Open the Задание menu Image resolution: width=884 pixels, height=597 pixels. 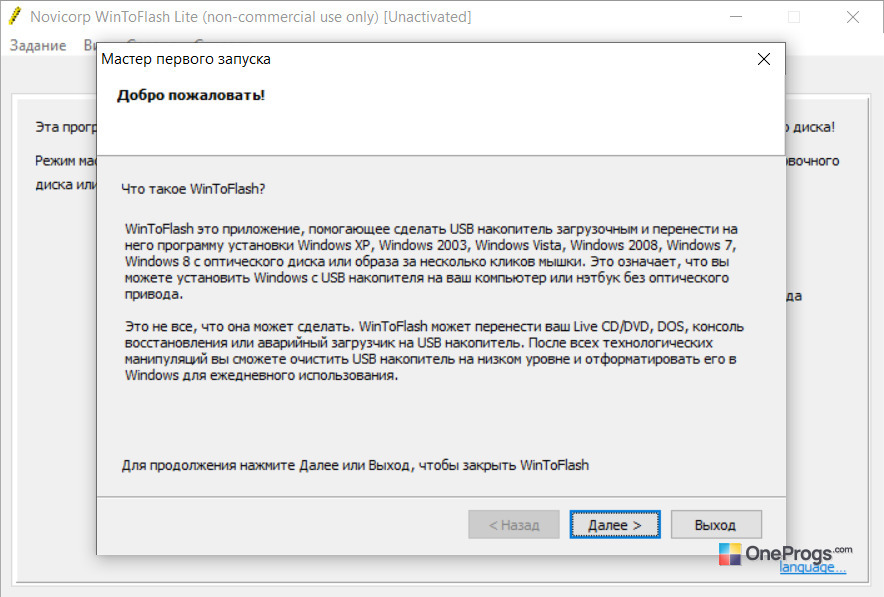(38, 45)
